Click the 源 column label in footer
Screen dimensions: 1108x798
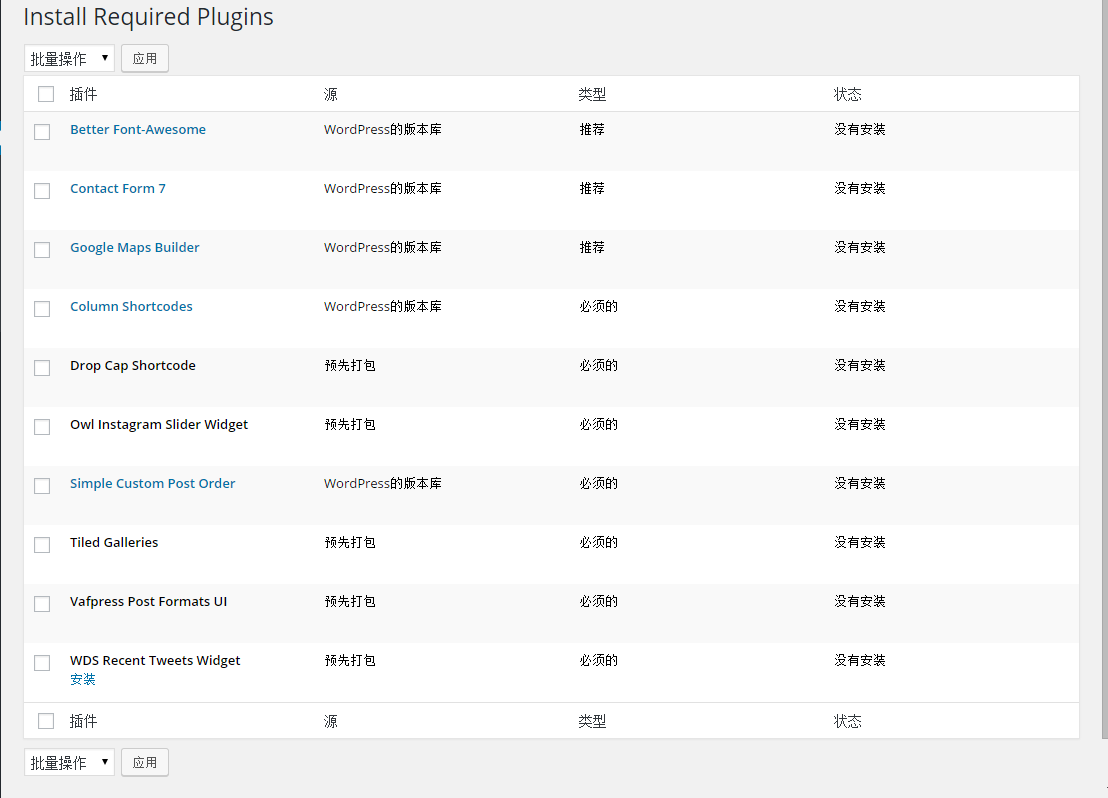click(x=331, y=721)
